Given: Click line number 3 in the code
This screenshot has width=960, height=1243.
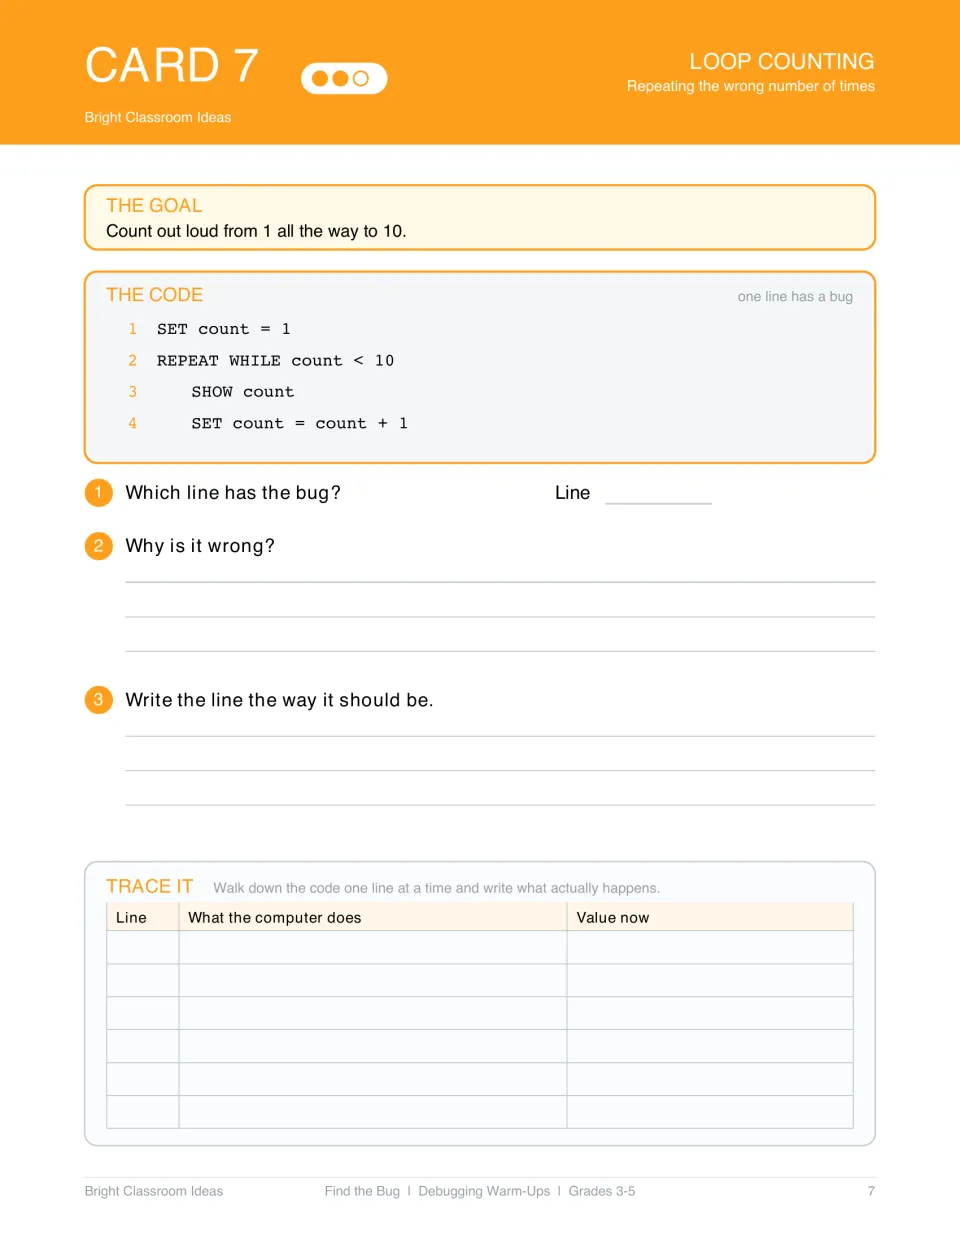Looking at the screenshot, I should (x=132, y=392).
